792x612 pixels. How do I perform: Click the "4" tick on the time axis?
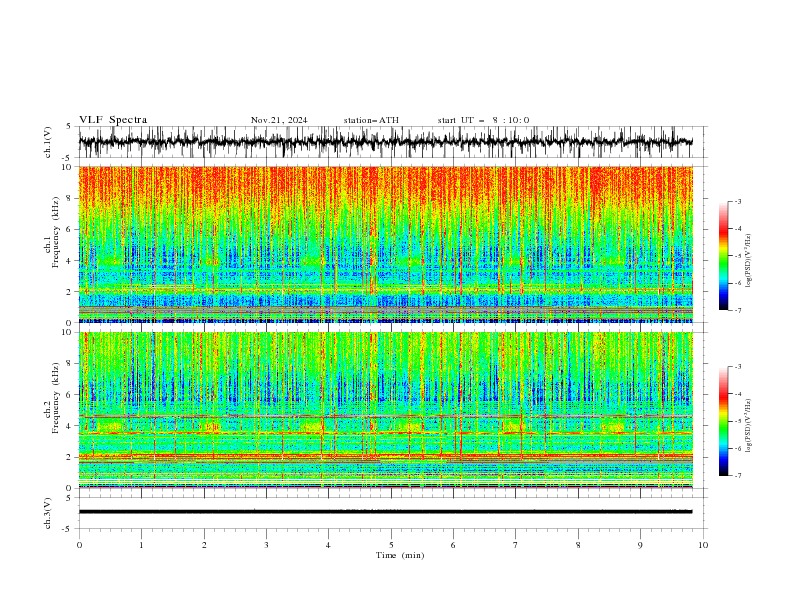pyautogui.click(x=329, y=545)
